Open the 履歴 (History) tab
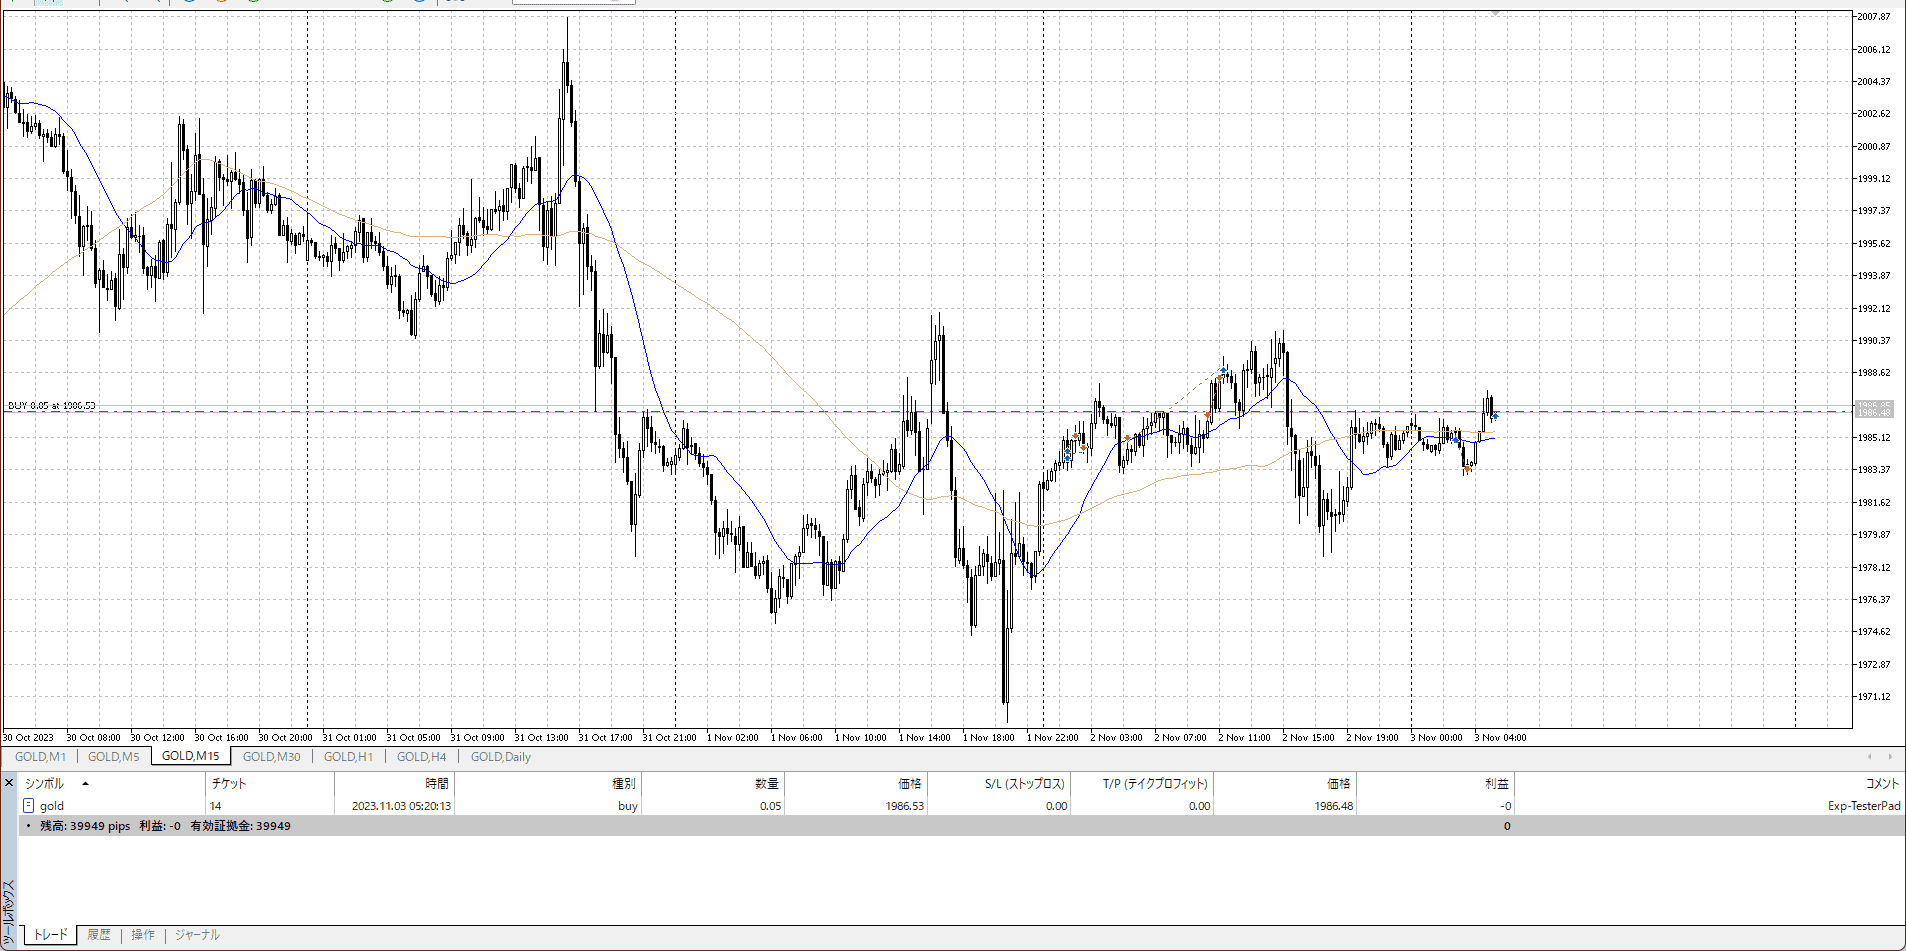Viewport: 1906px width, 951px height. click(x=98, y=935)
